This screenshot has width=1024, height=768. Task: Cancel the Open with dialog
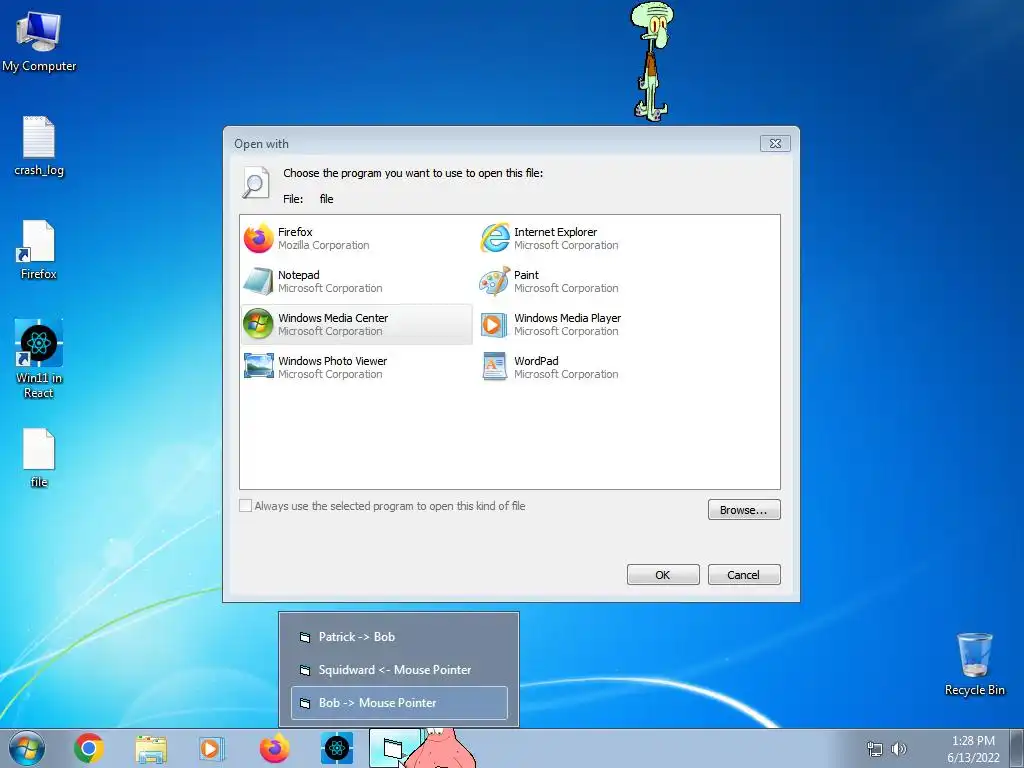[x=744, y=575]
